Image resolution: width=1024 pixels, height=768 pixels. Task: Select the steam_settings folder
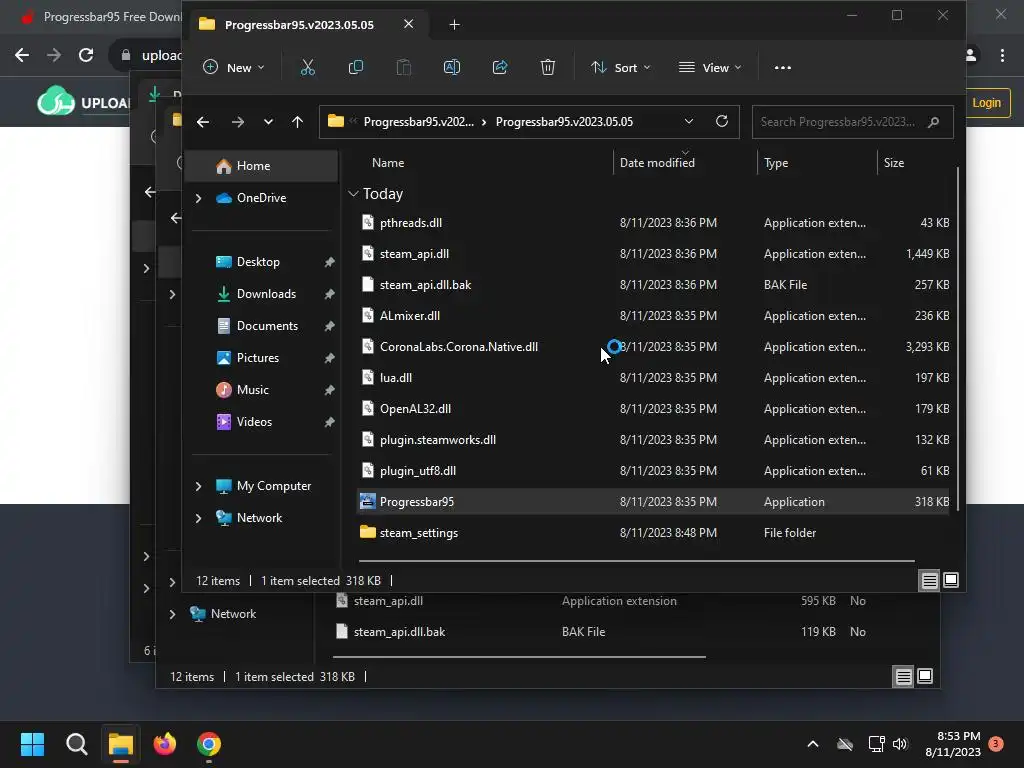[x=652, y=533]
